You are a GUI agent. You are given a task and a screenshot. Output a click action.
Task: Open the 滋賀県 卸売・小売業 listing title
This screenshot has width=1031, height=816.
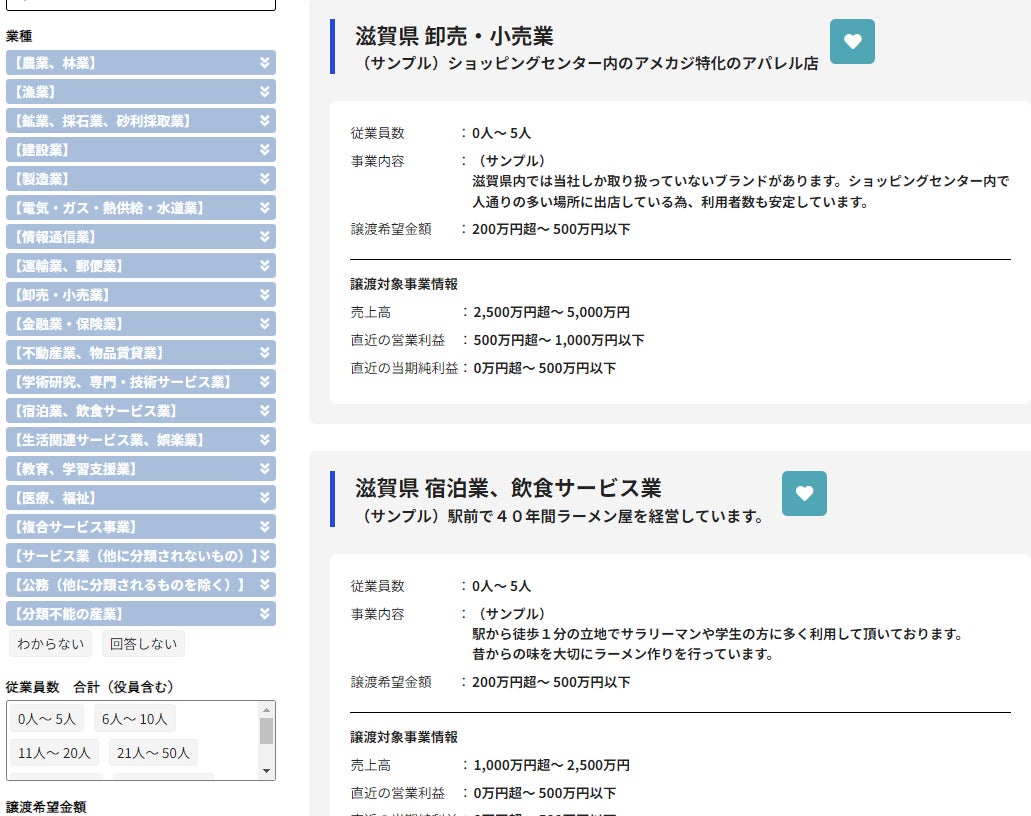pos(454,36)
